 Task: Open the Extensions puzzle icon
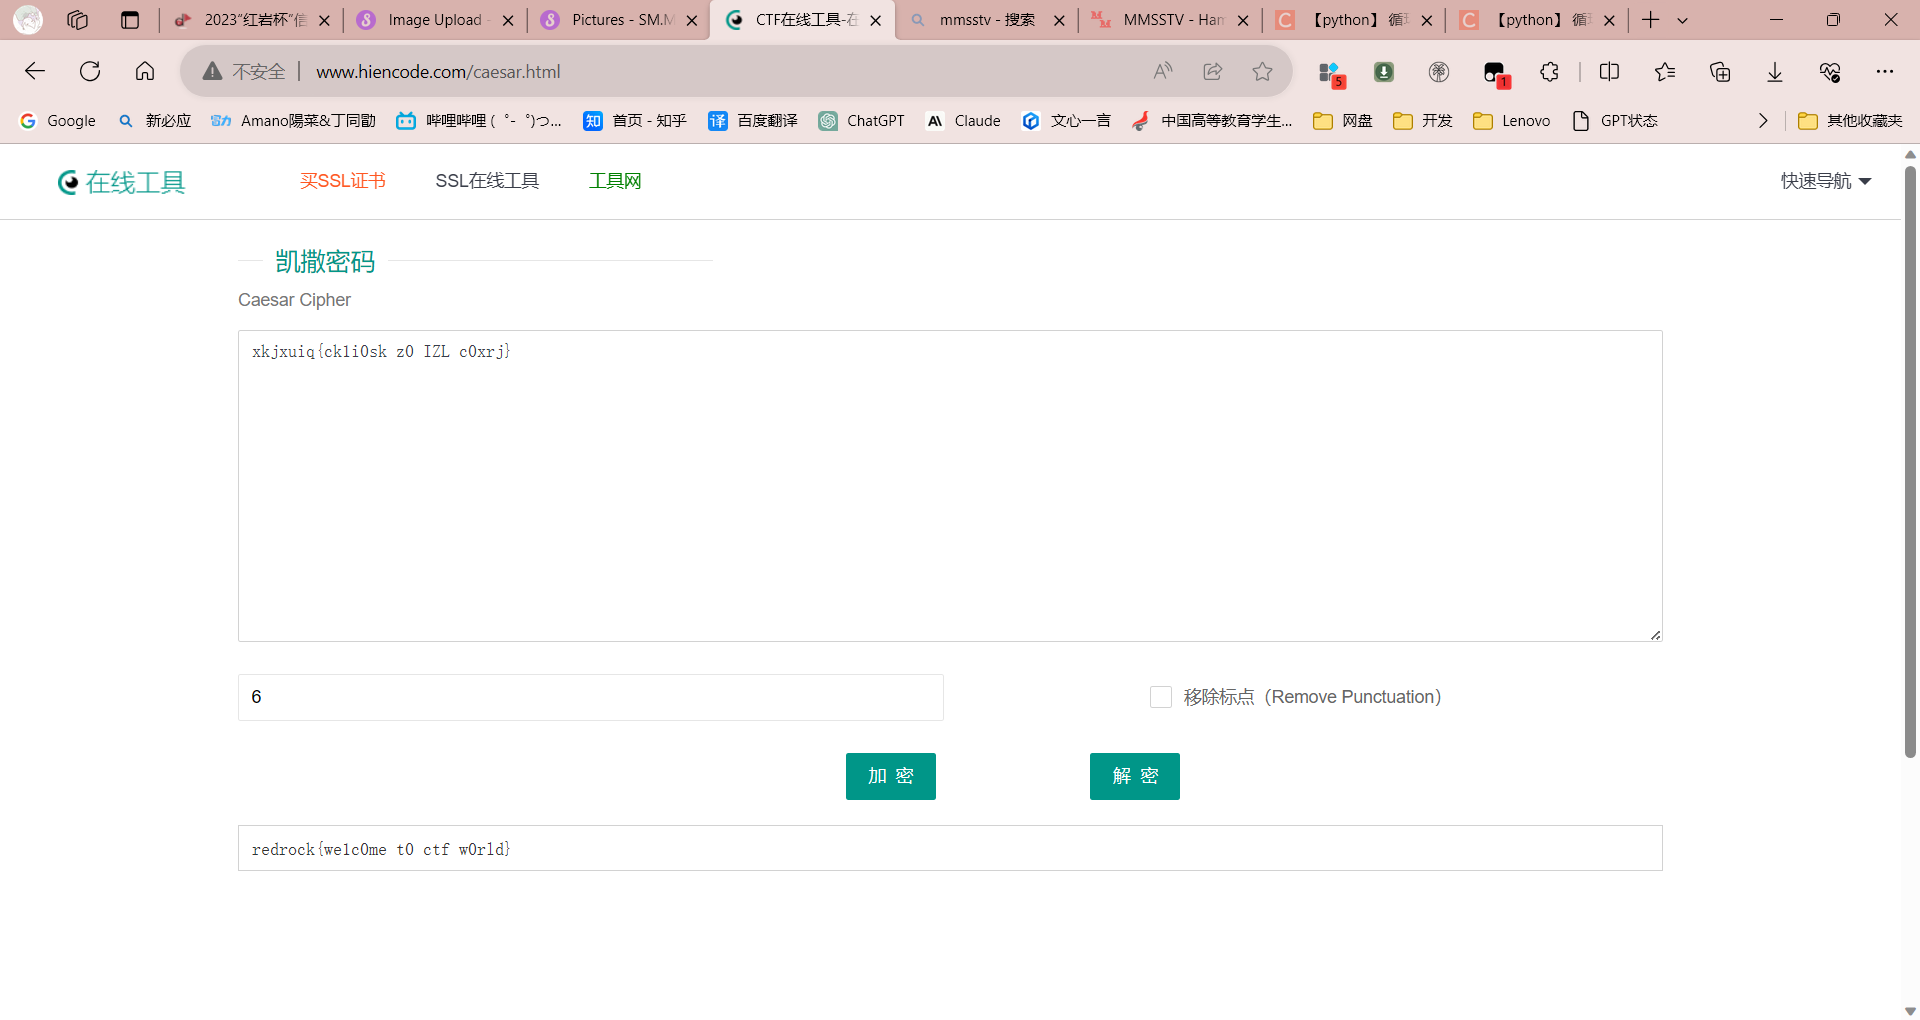[1549, 71]
